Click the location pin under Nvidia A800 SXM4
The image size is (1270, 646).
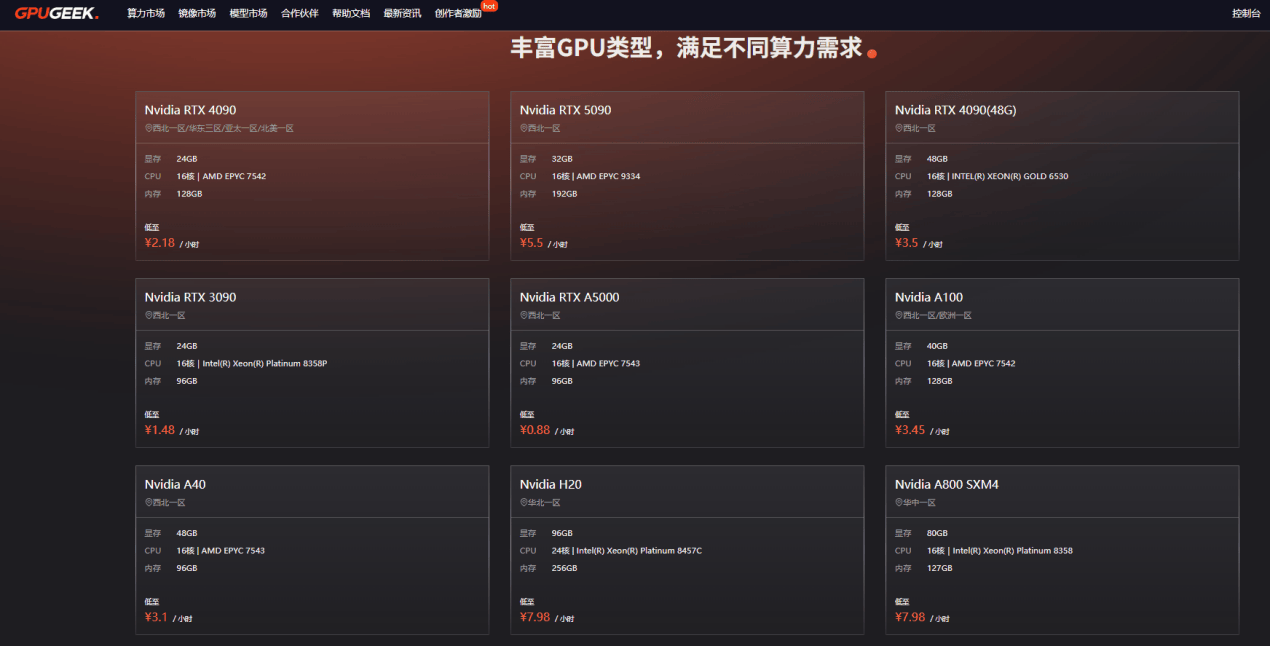pyautogui.click(x=898, y=502)
